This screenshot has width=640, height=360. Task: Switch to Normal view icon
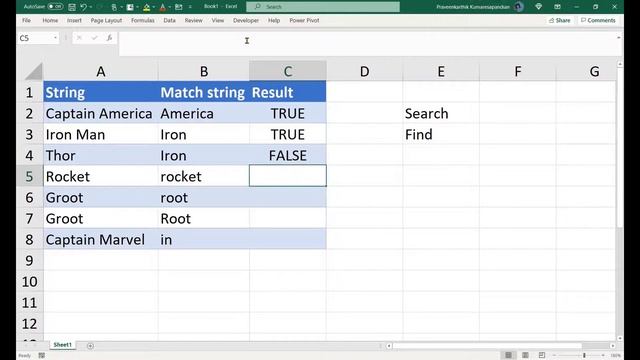point(508,355)
